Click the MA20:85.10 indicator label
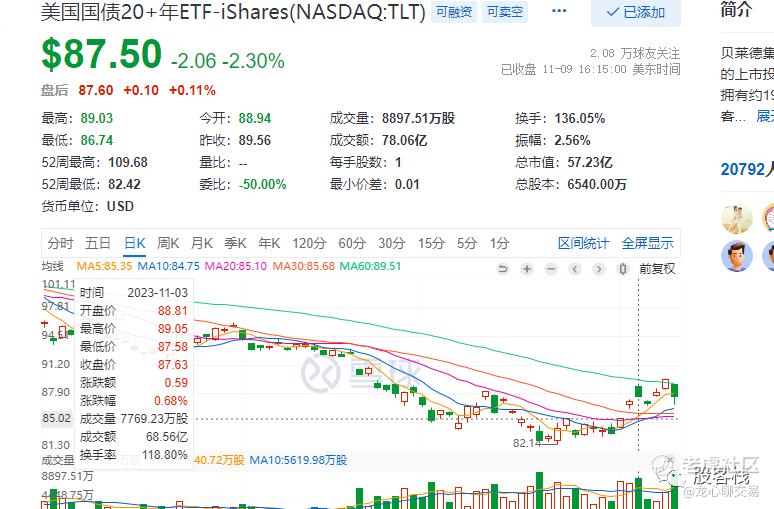This screenshot has height=509, width=774. pos(235,266)
